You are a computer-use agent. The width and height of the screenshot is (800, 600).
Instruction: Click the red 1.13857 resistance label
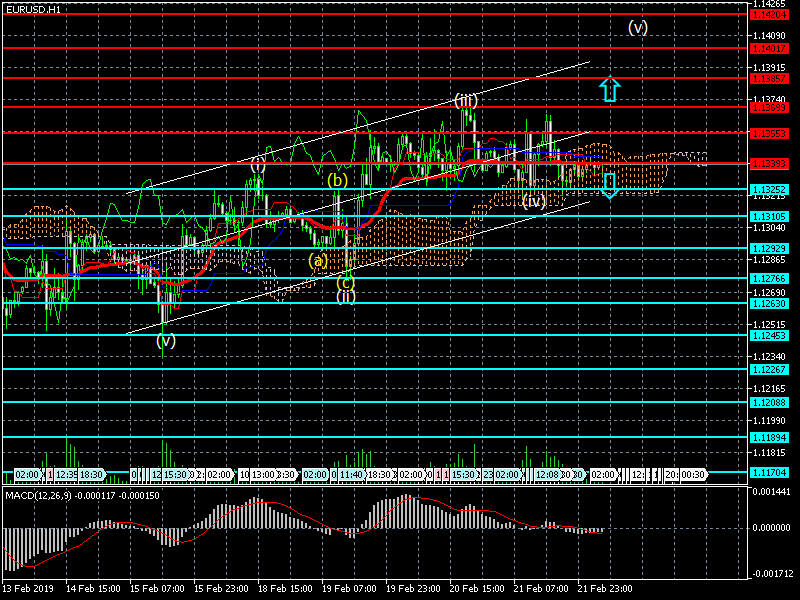pos(769,79)
